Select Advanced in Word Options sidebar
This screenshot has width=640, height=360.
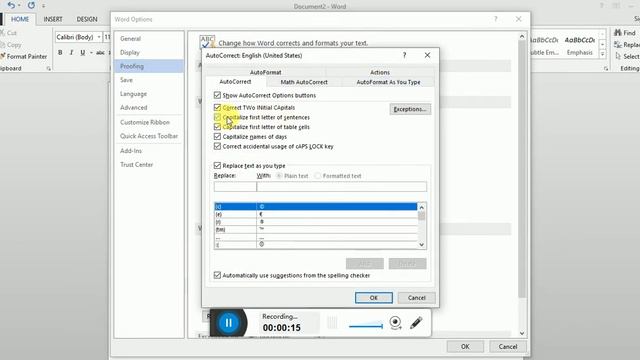pyautogui.click(x=149, y=107)
